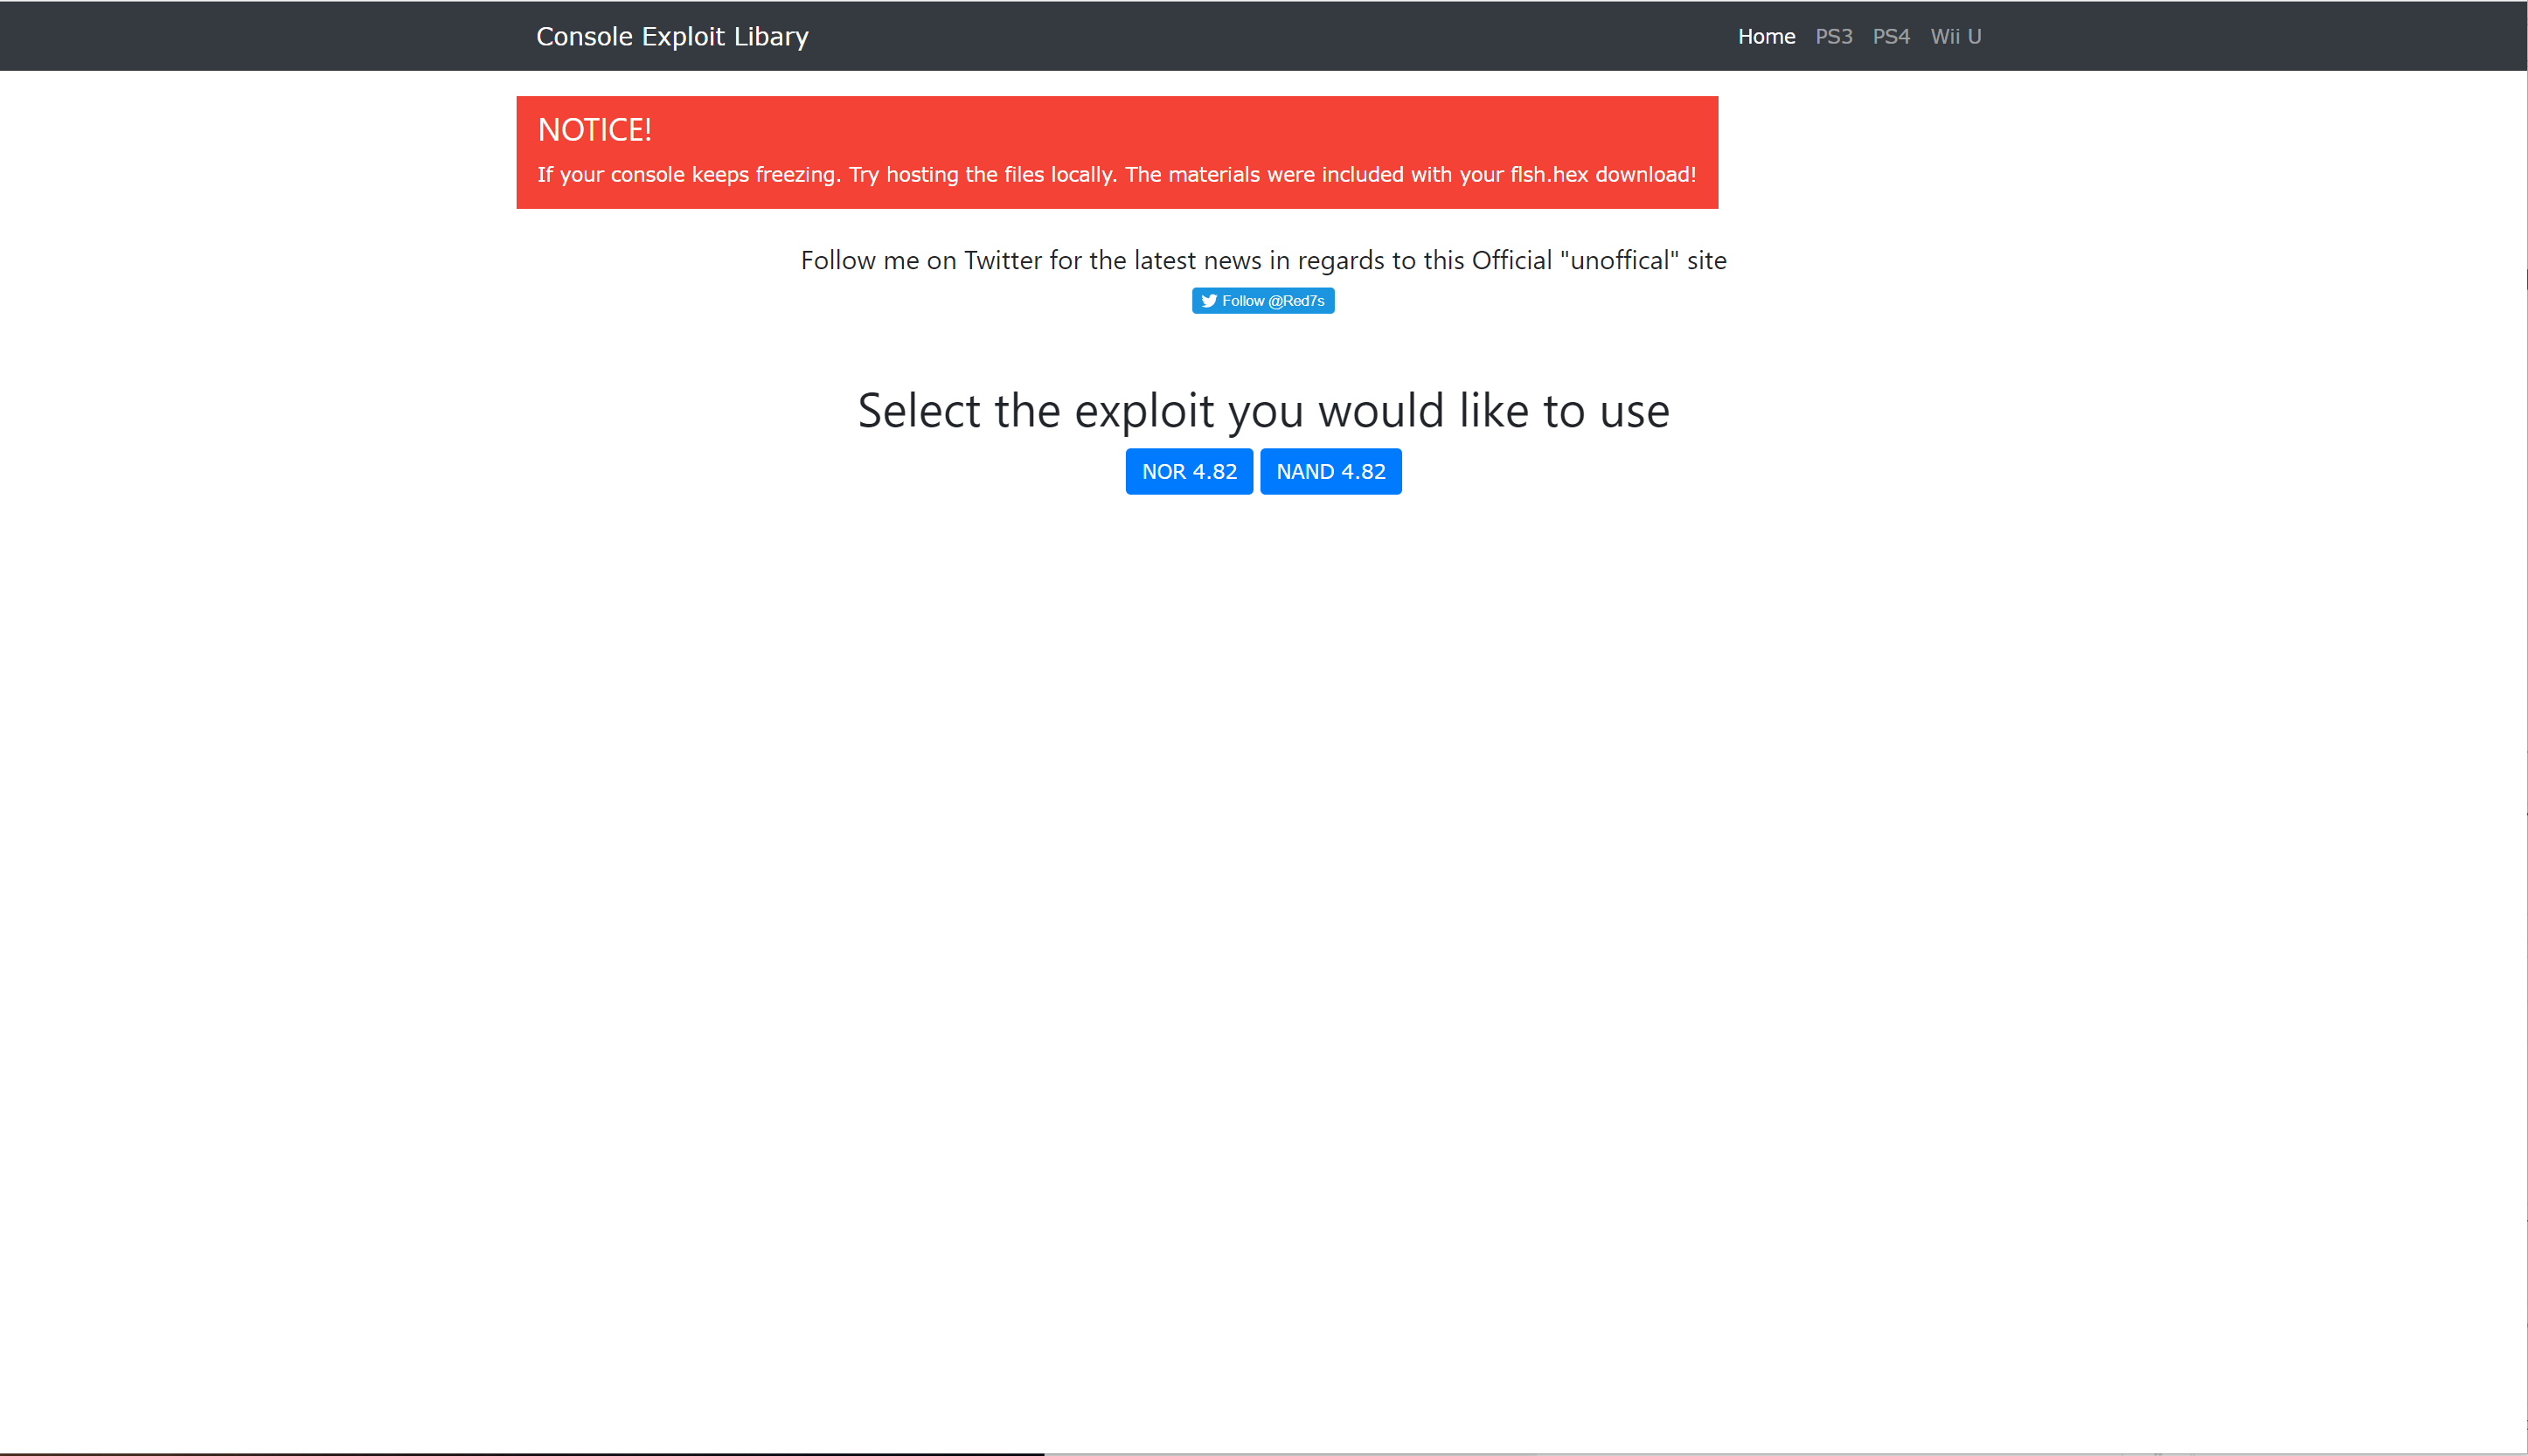The image size is (2528, 1456).
Task: Select the NOR 4.82 exploit button
Action: click(x=1188, y=472)
